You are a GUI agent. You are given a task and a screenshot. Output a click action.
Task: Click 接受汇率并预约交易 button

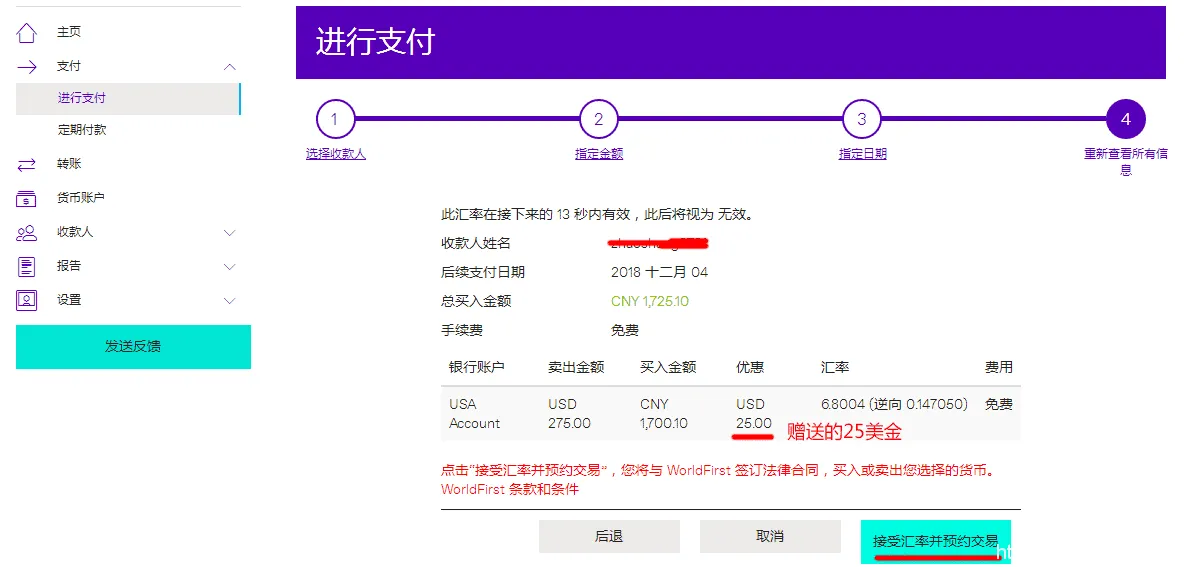tap(936, 541)
